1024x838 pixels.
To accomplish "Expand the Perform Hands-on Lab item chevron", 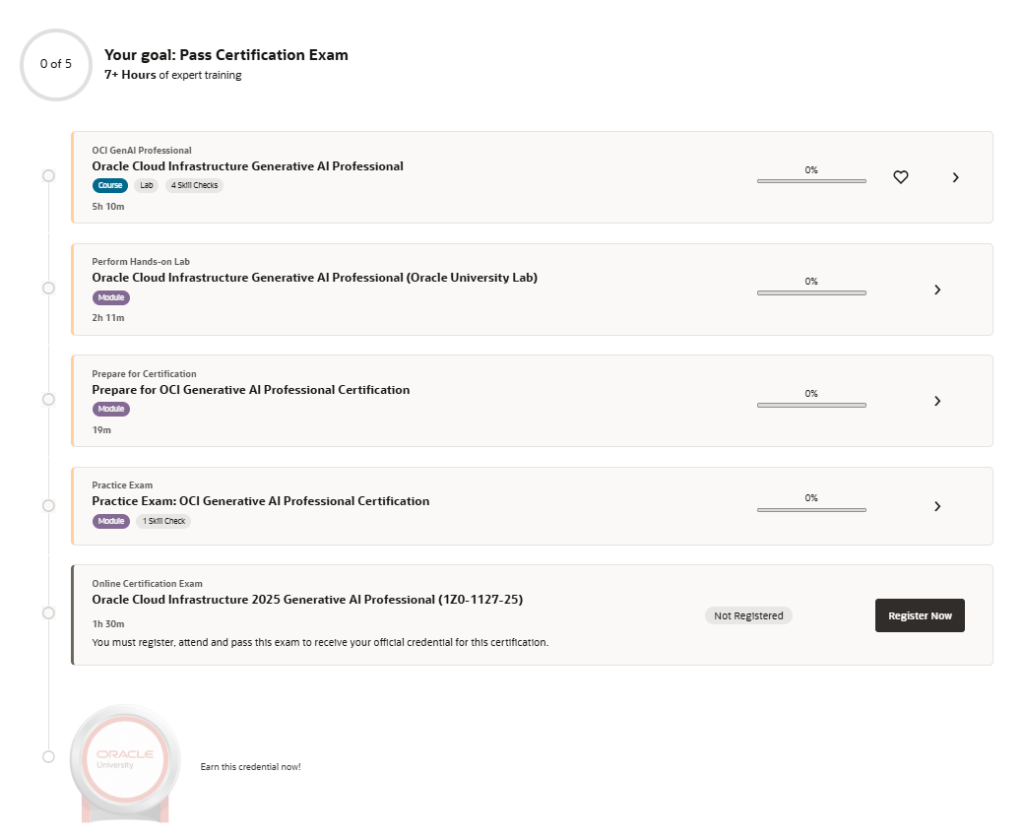I will click(937, 289).
